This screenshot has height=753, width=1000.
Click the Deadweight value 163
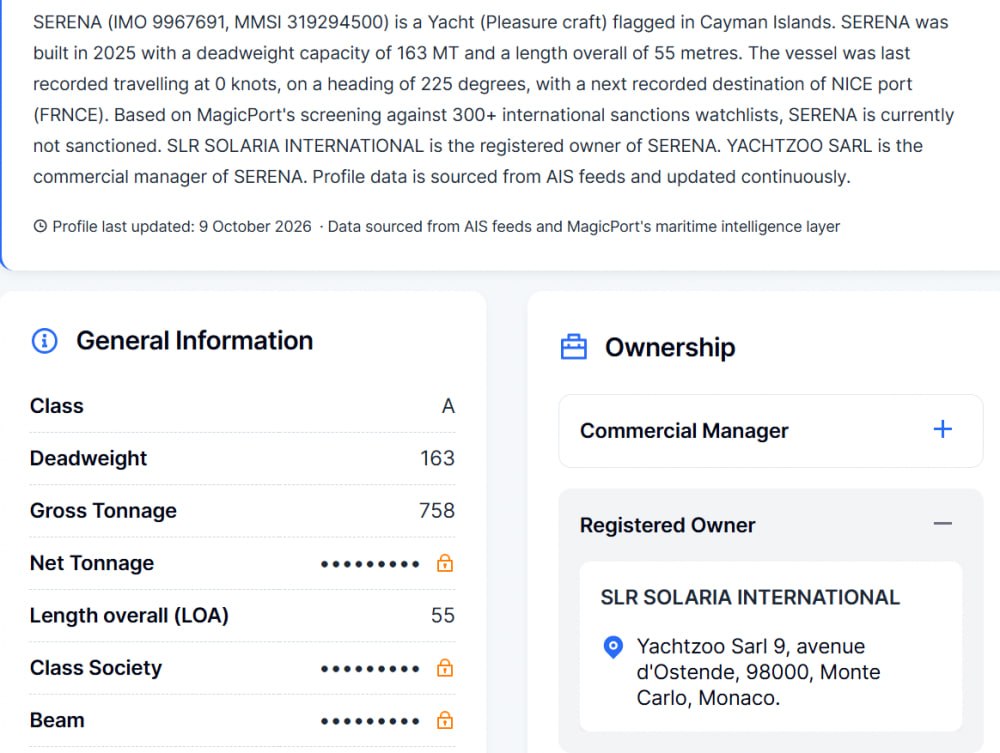(x=438, y=458)
